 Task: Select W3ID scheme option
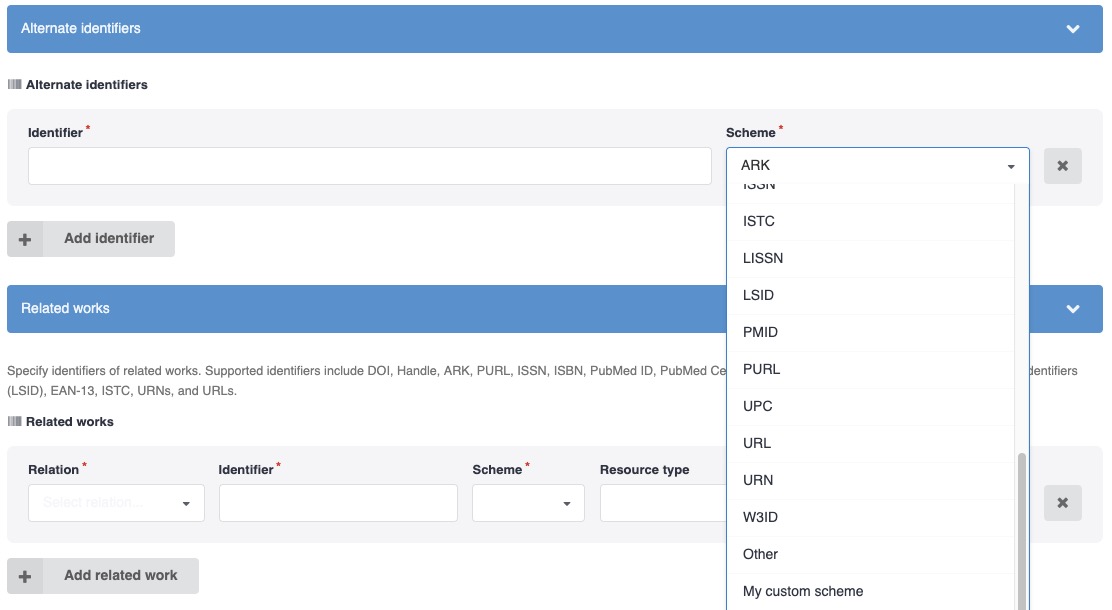pyautogui.click(x=760, y=517)
